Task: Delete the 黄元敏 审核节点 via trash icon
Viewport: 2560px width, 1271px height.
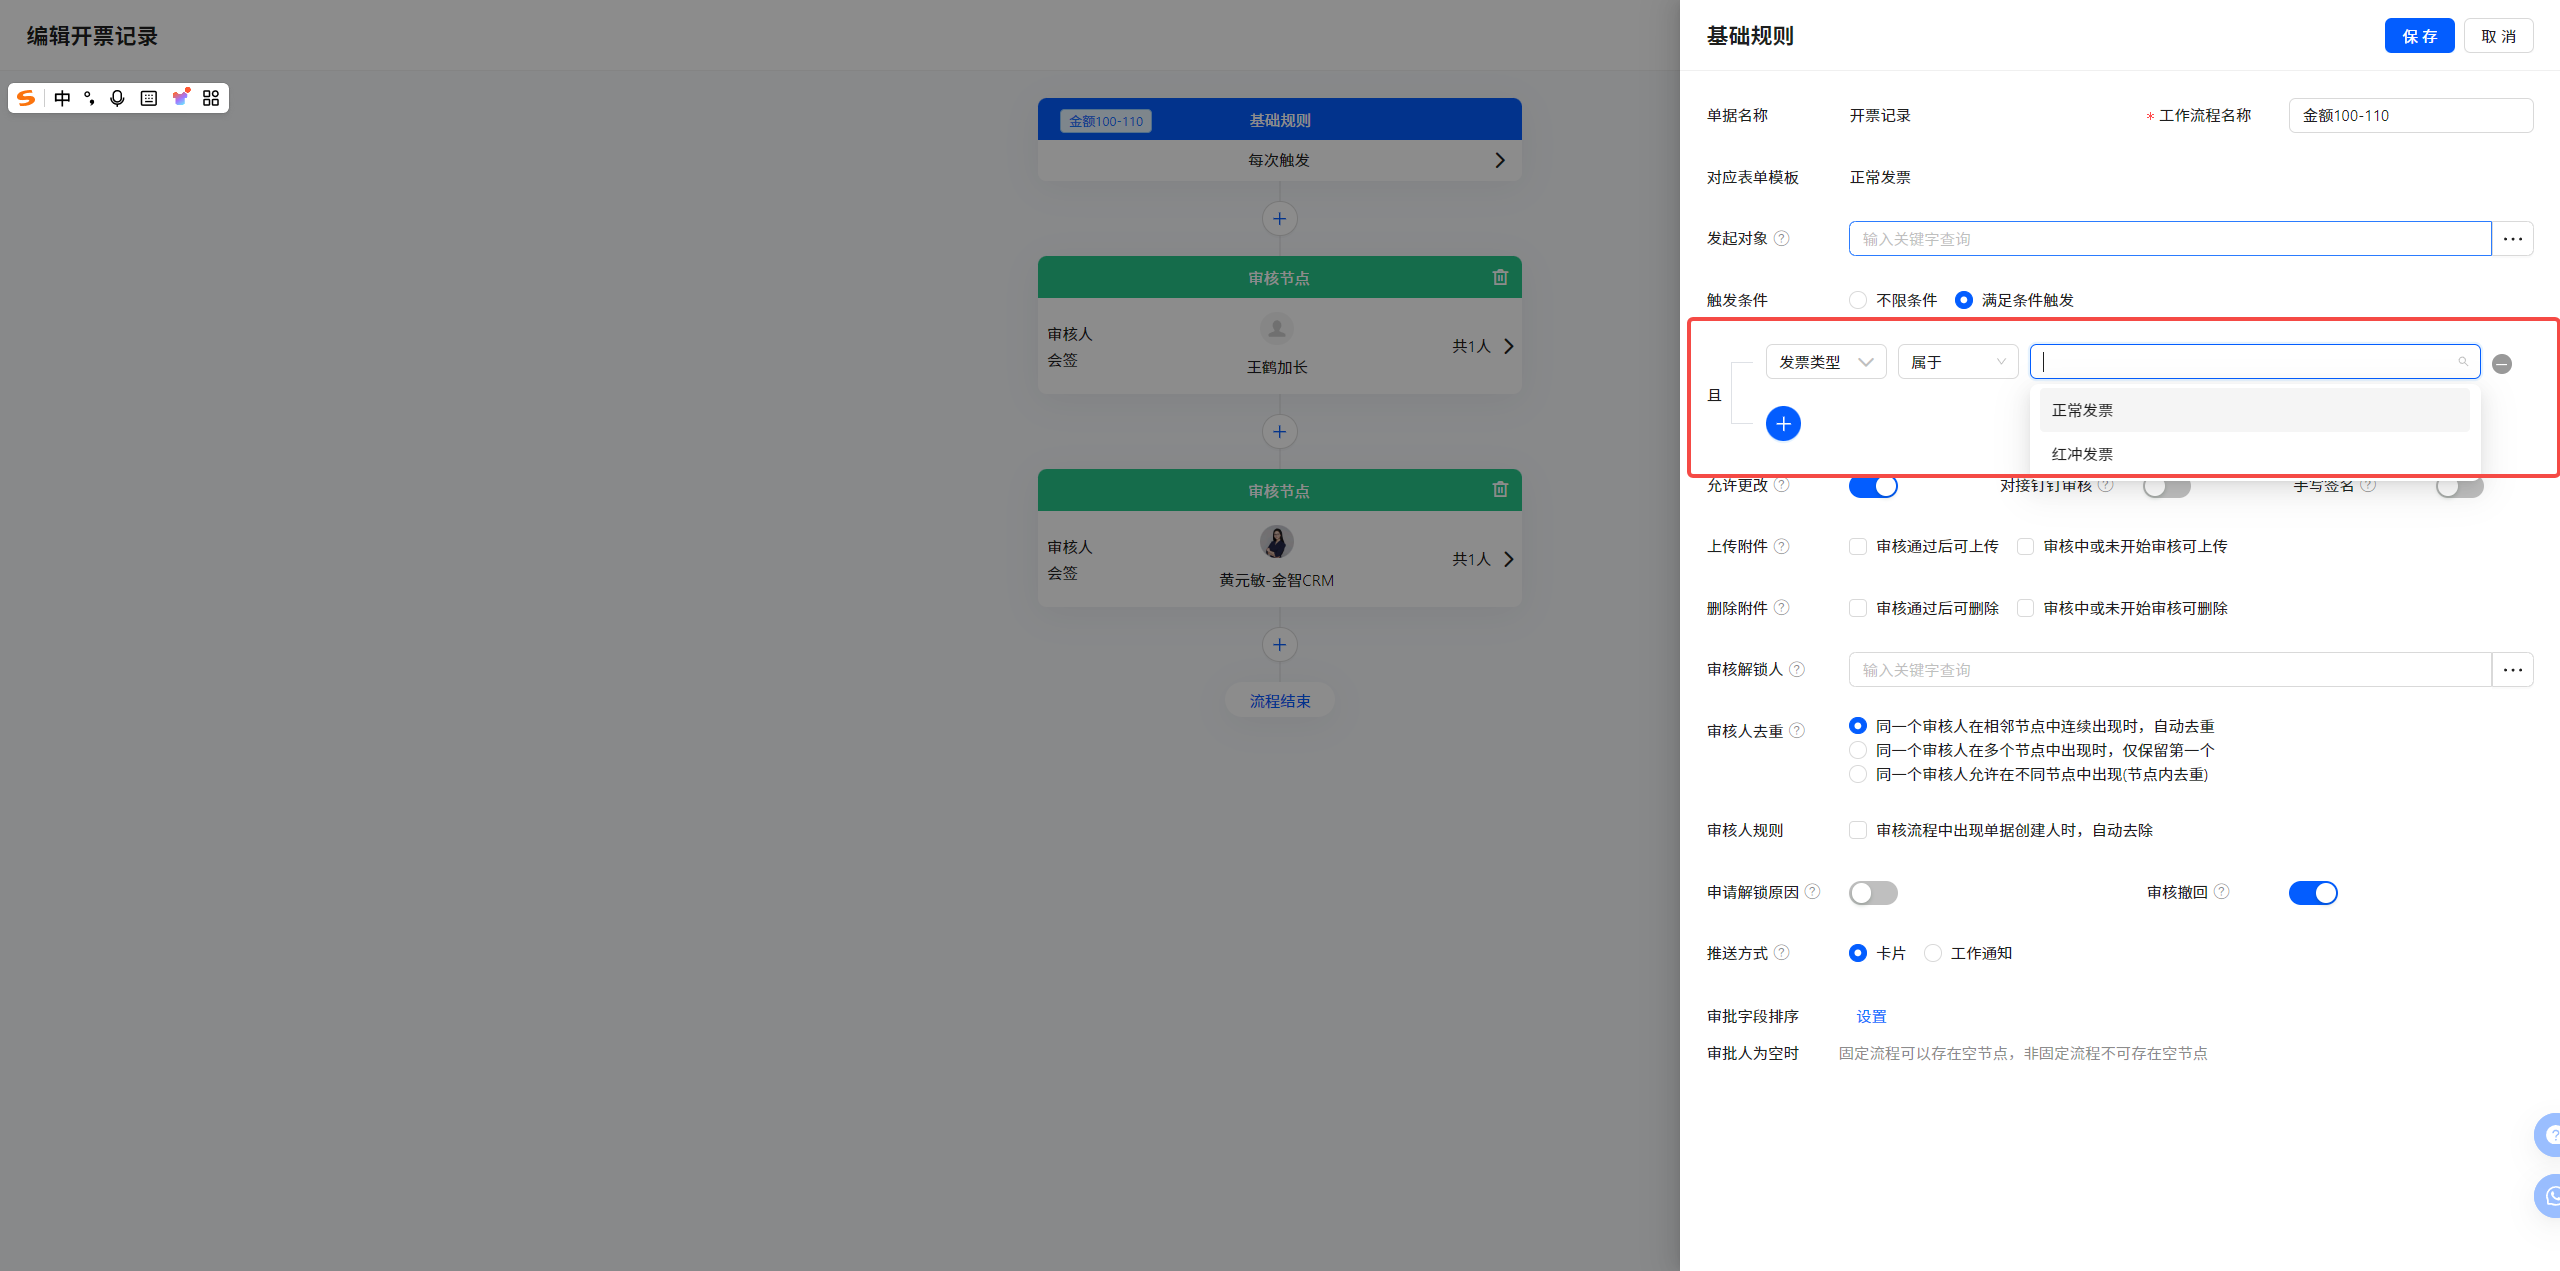Action: tap(1500, 489)
